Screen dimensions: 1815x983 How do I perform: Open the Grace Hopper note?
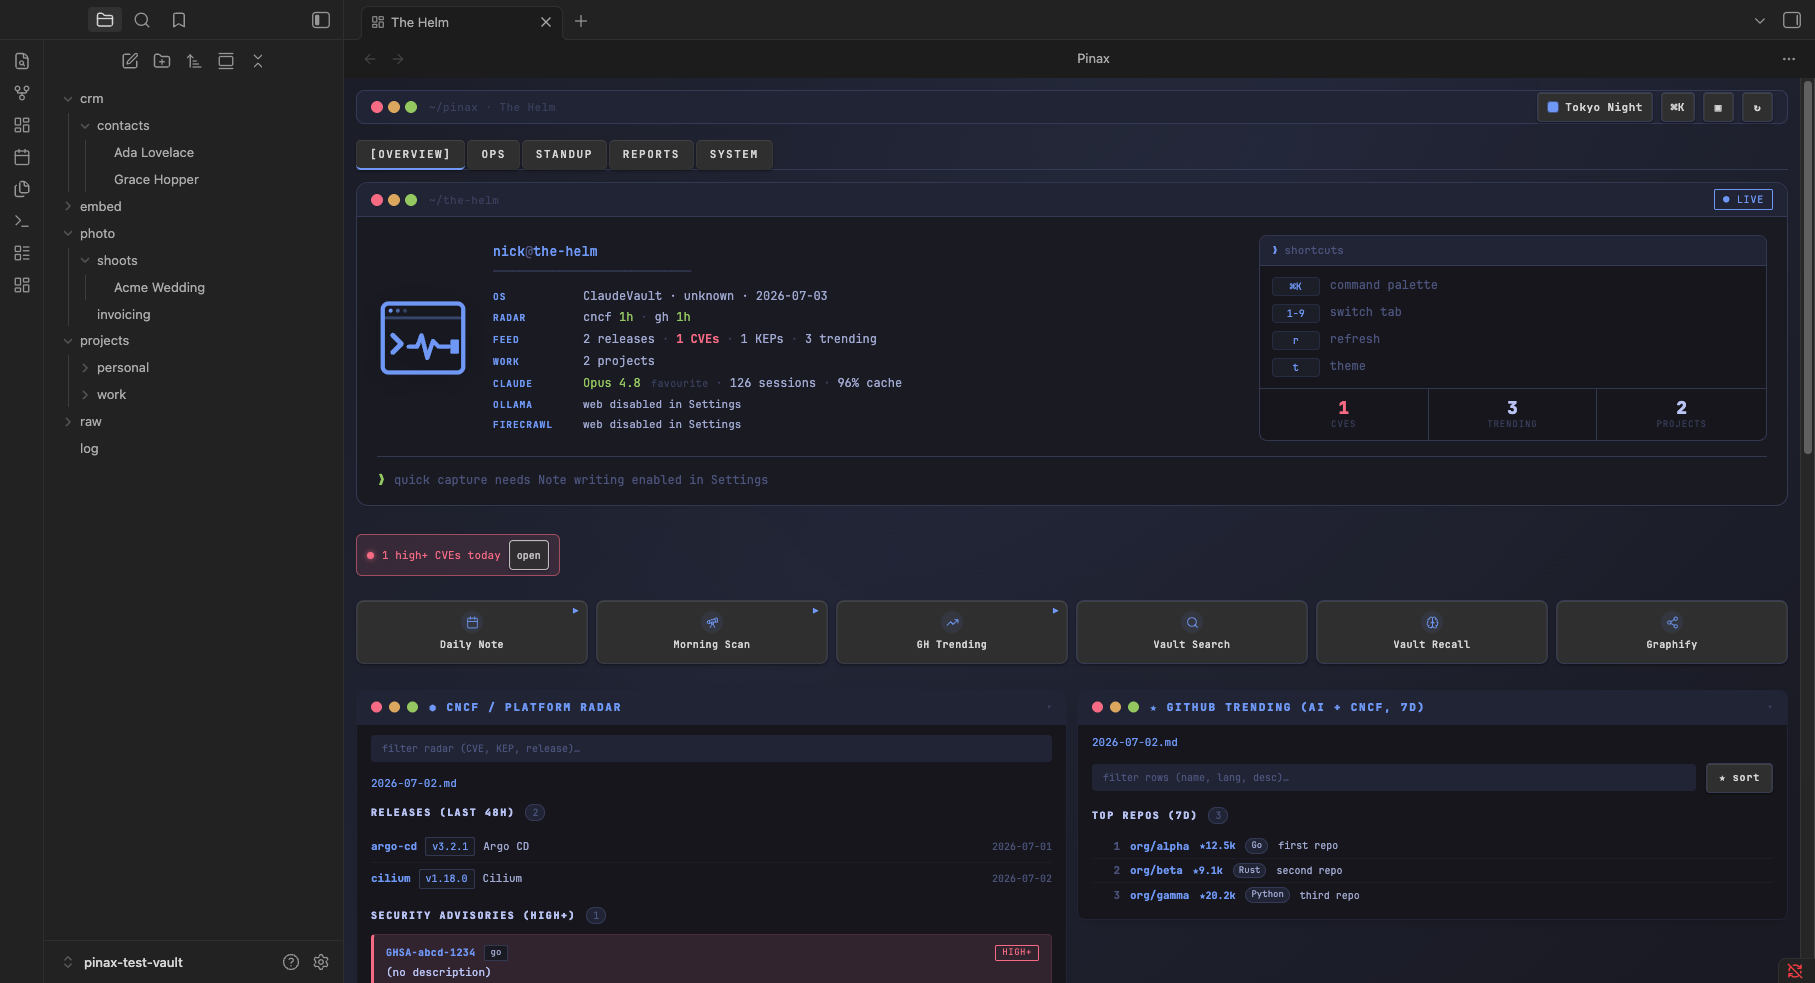[156, 179]
